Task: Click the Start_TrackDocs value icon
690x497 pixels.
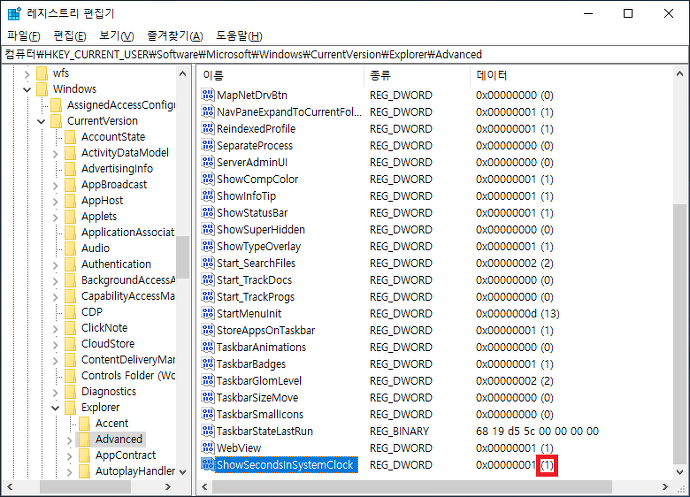Action: coord(208,280)
